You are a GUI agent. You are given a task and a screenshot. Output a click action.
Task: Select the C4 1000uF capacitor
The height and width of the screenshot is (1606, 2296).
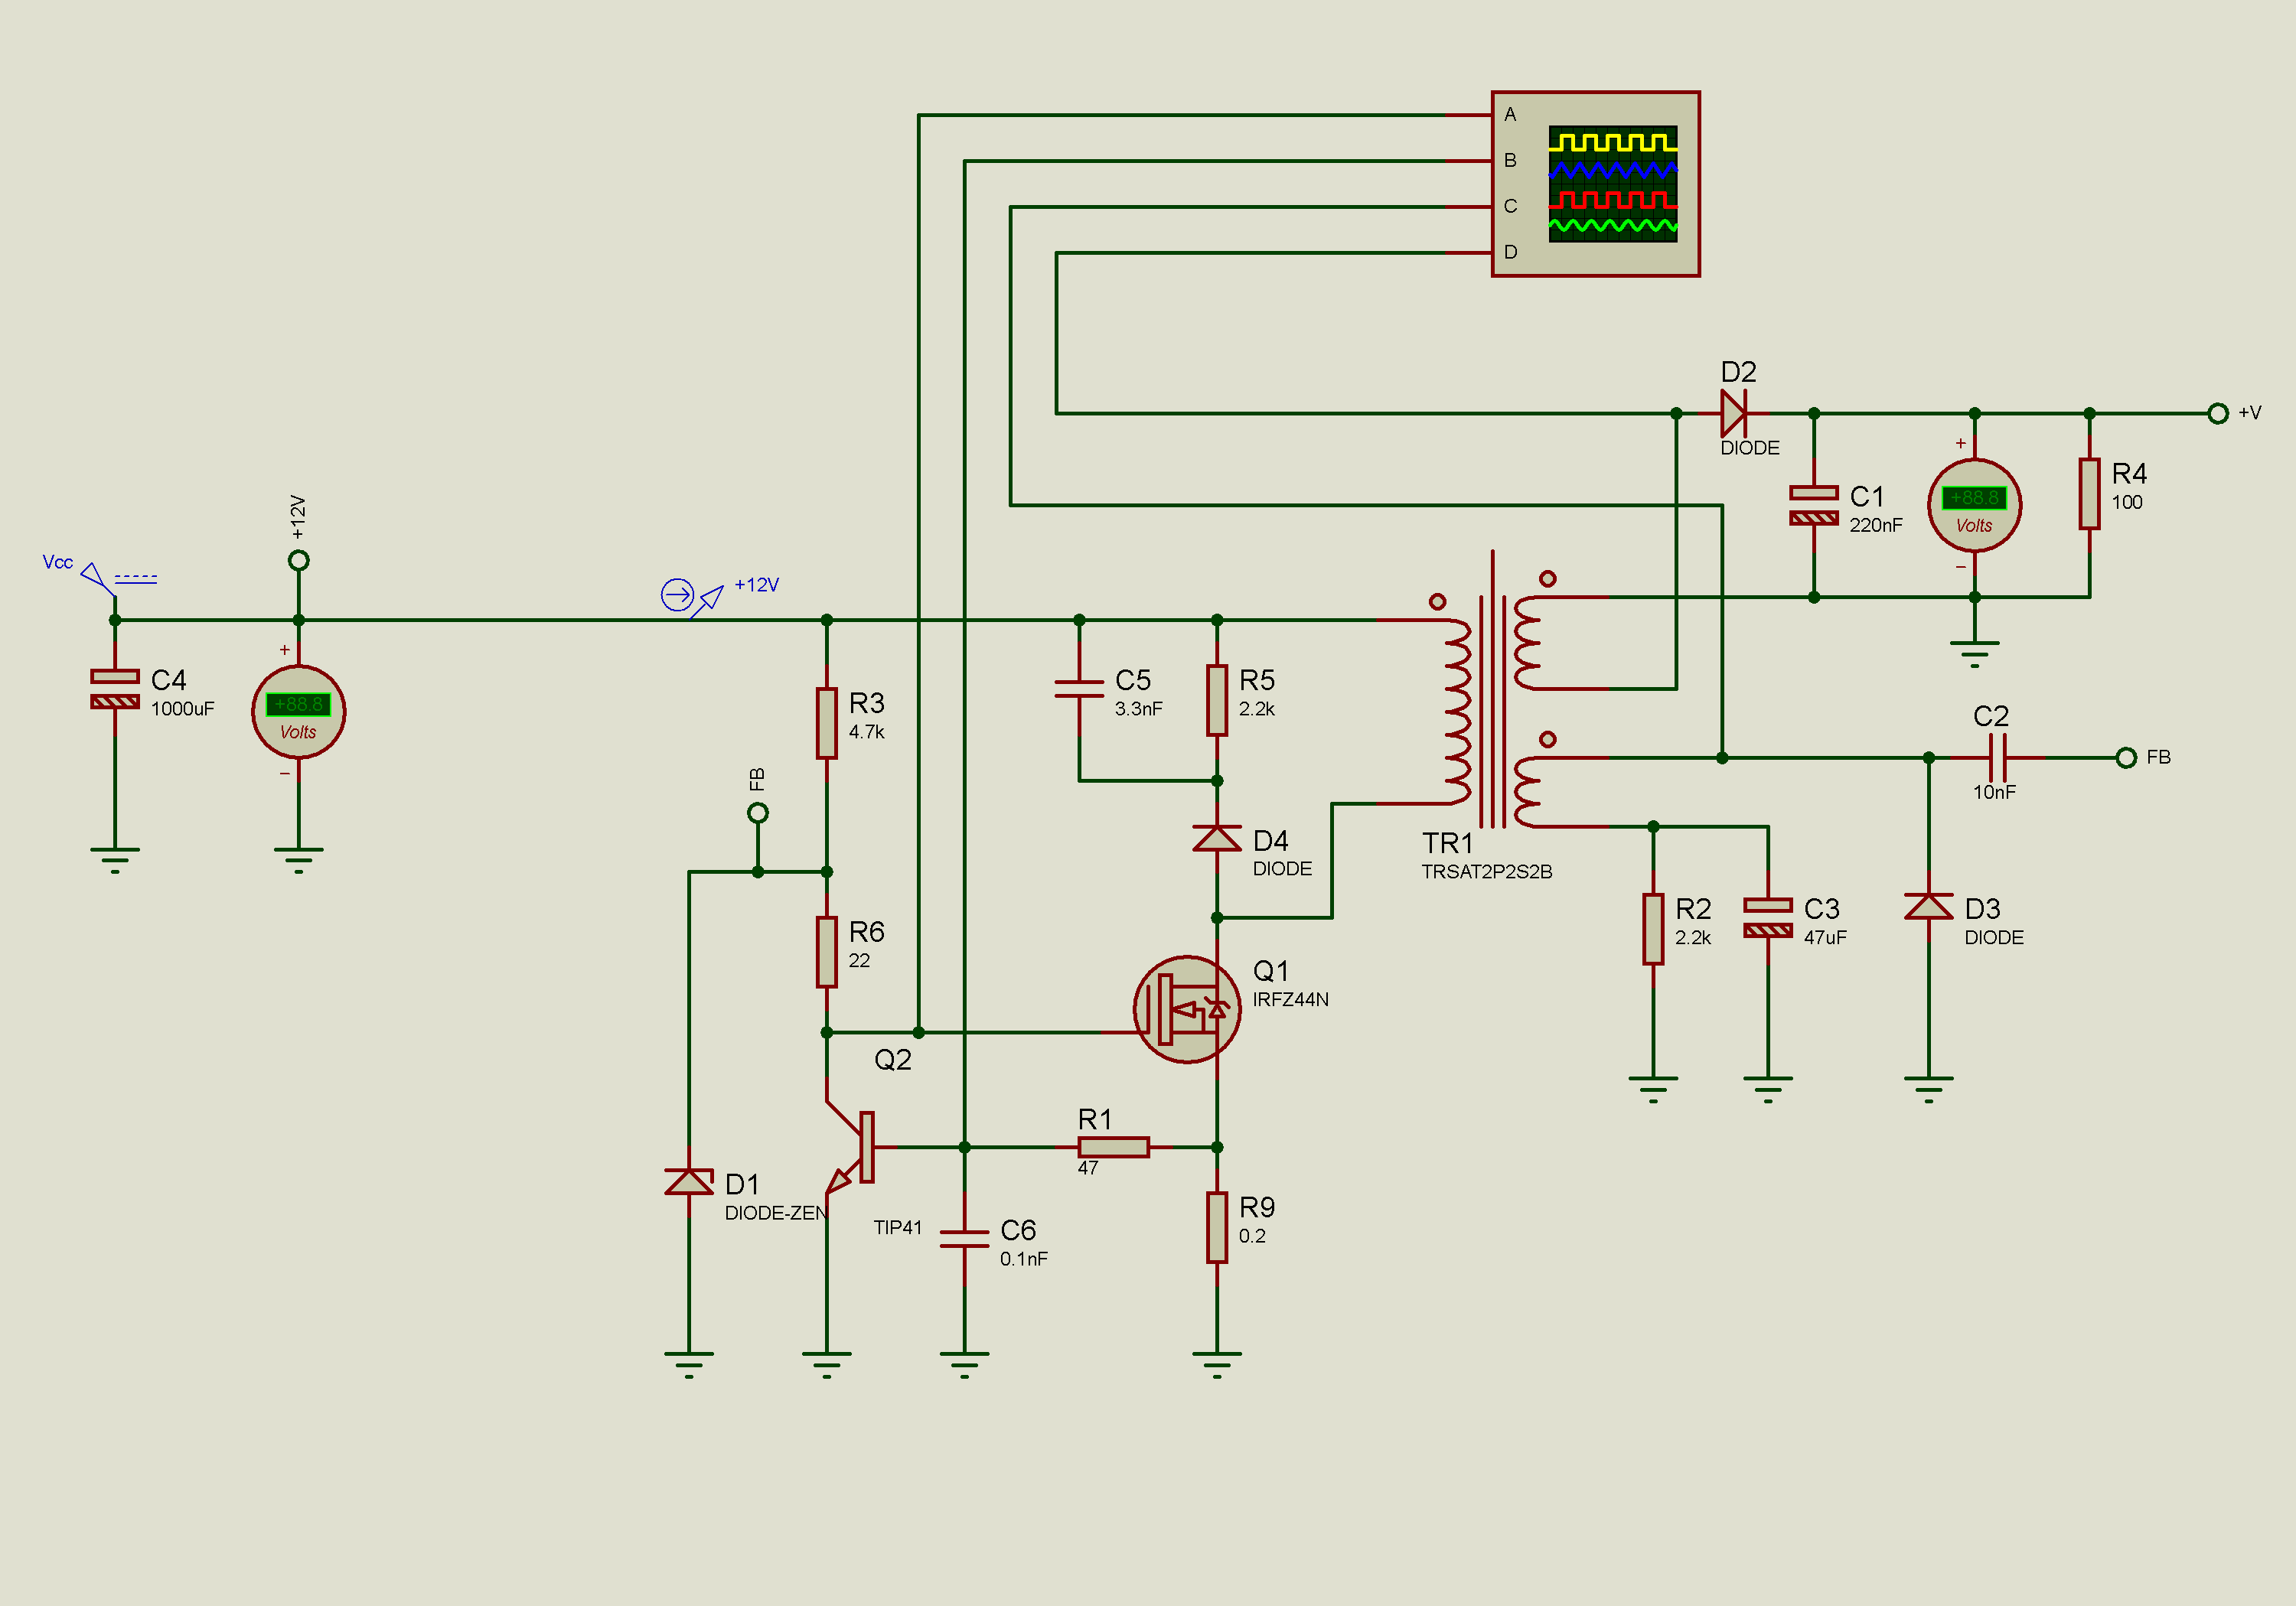[x=115, y=689]
